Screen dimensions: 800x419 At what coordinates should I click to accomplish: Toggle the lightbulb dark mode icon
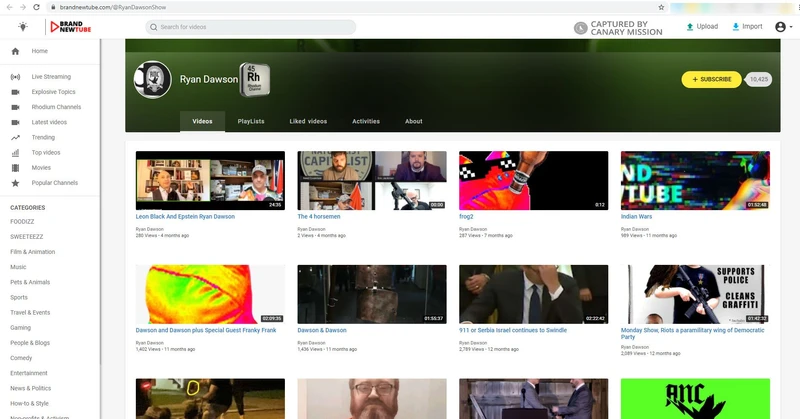click(23, 27)
